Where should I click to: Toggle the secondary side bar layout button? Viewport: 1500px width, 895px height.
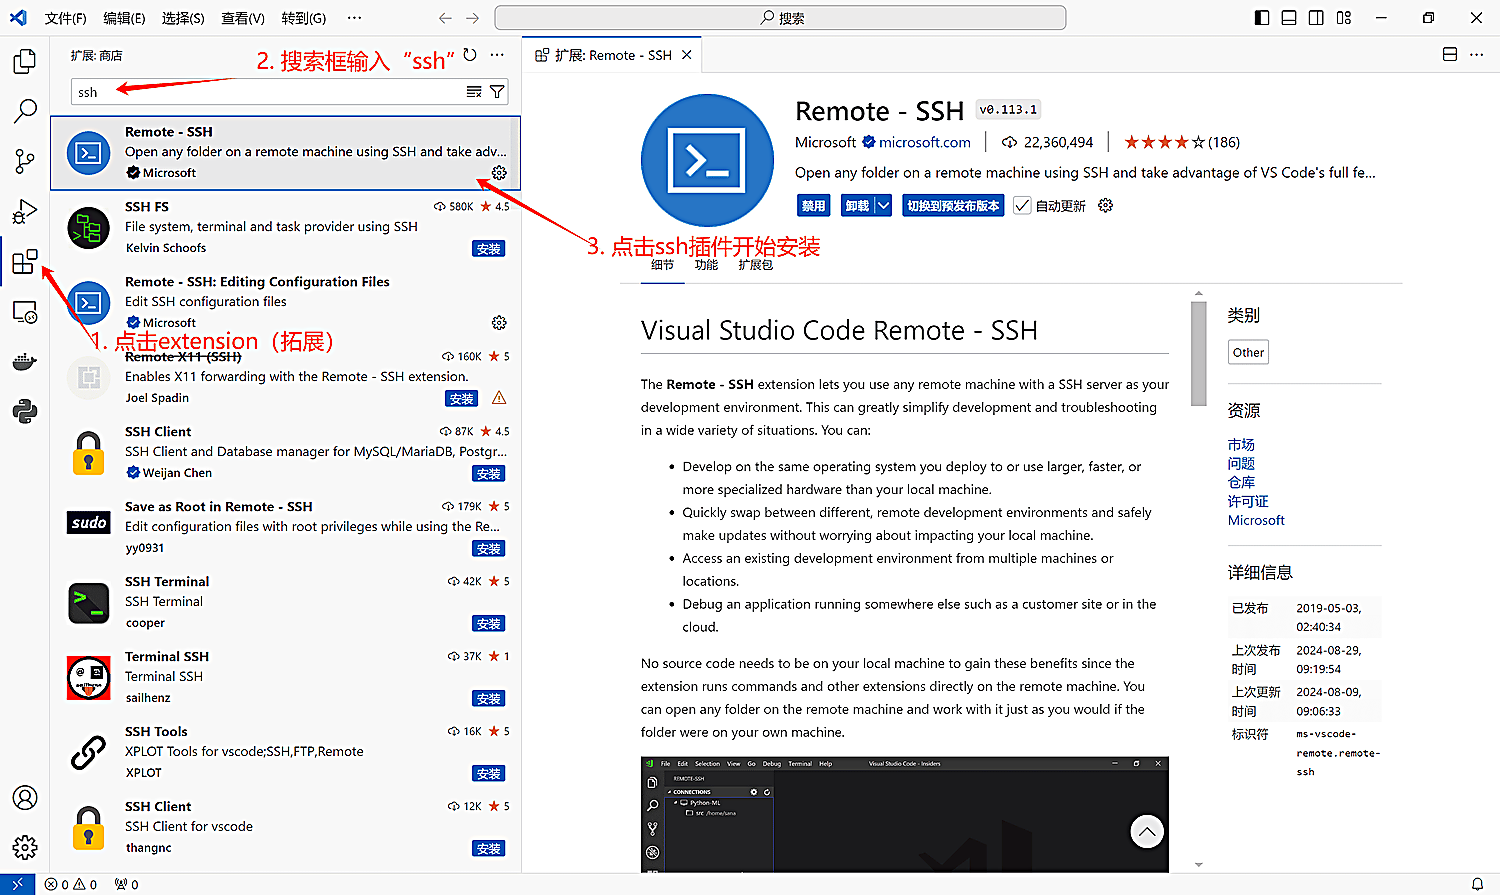[x=1316, y=18]
